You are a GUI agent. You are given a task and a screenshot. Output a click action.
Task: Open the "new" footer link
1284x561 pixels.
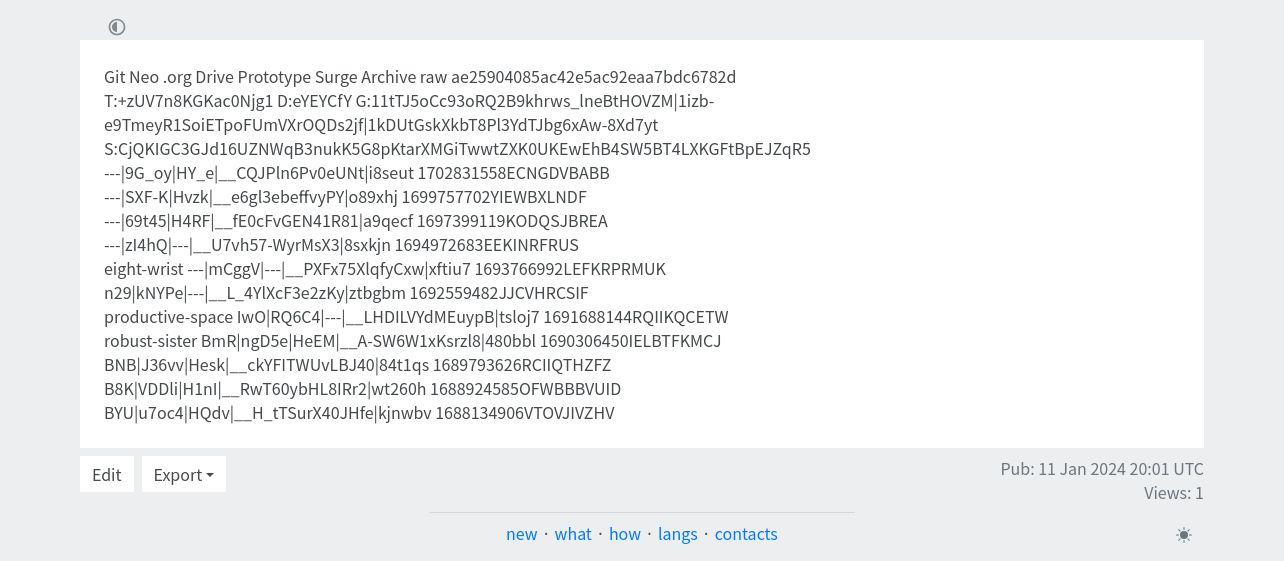click(521, 534)
